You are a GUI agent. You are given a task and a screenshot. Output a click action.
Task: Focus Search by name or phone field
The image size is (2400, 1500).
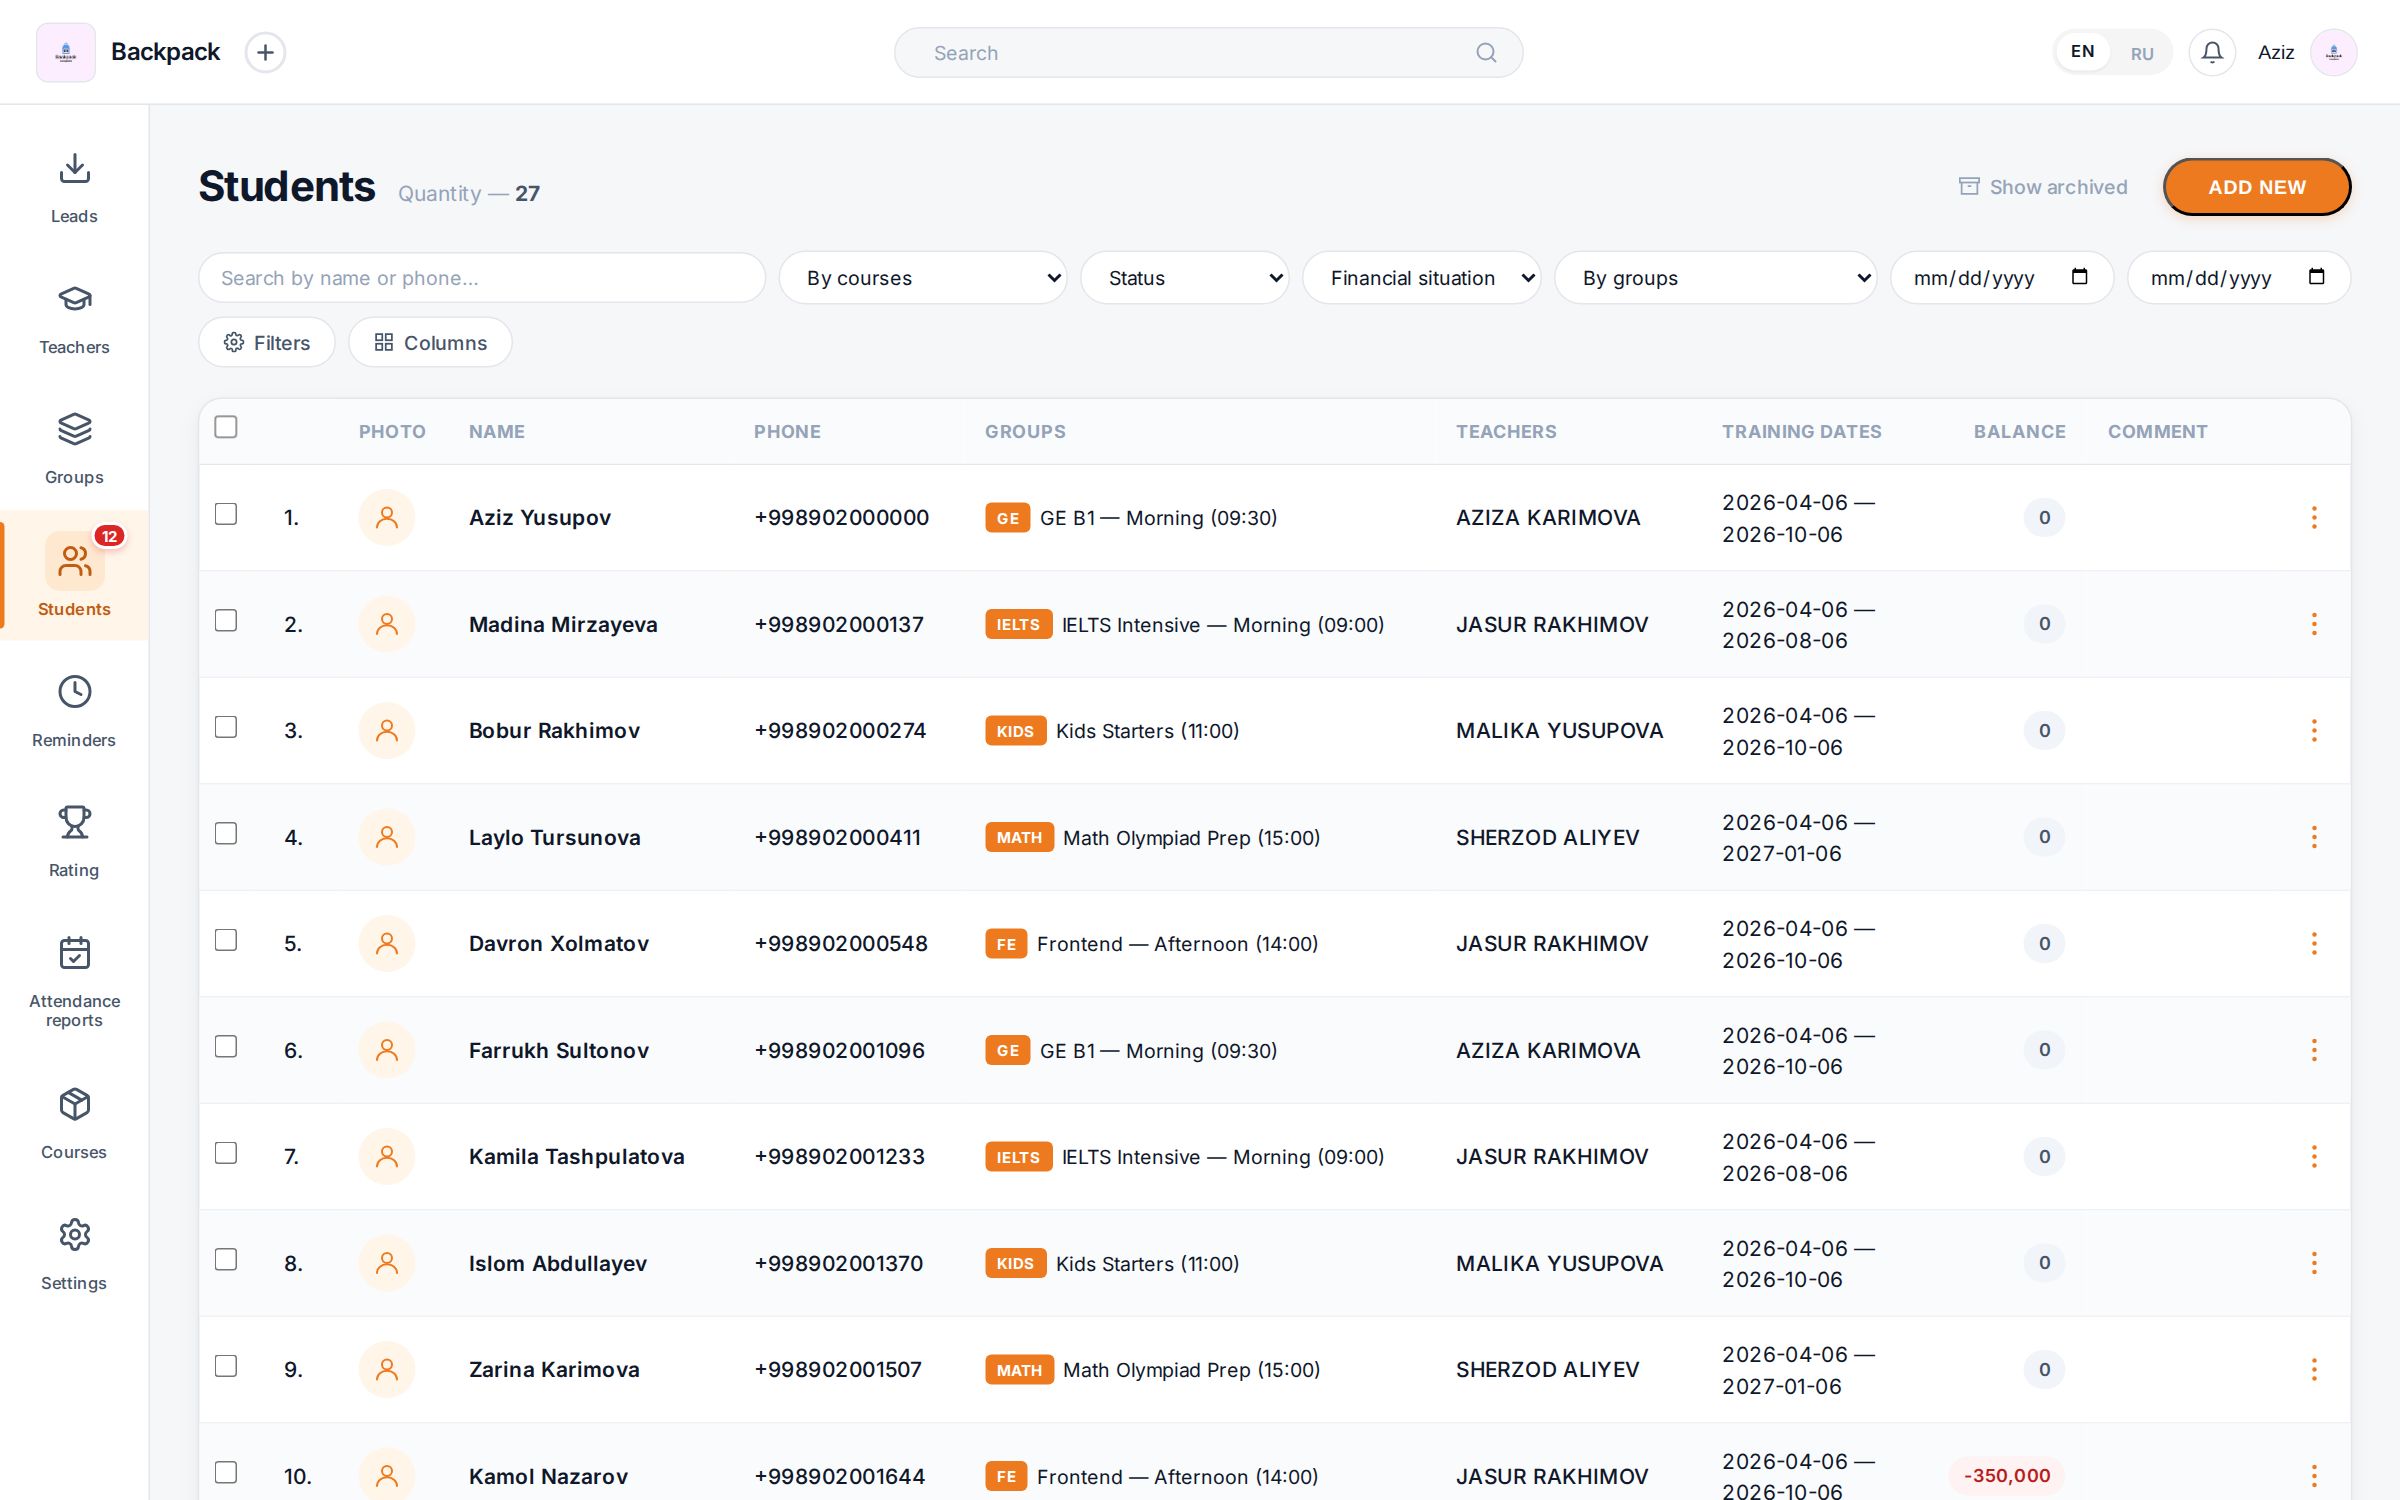(482, 278)
